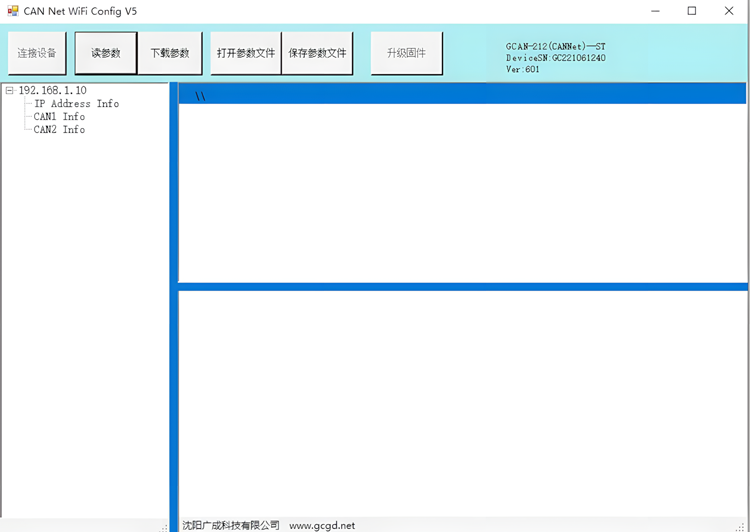The image size is (750, 532).
Task: Minimize the CAN Net WiFi Config window
Action: tap(655, 11)
